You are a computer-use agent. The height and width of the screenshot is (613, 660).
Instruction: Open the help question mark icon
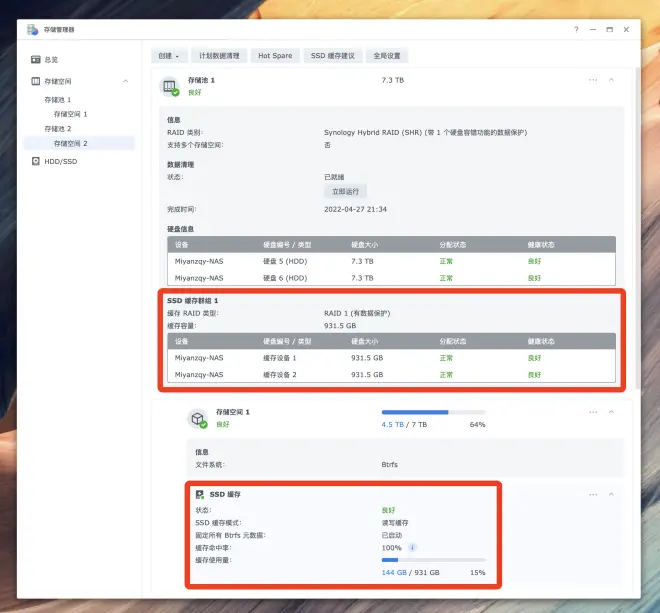(x=576, y=29)
